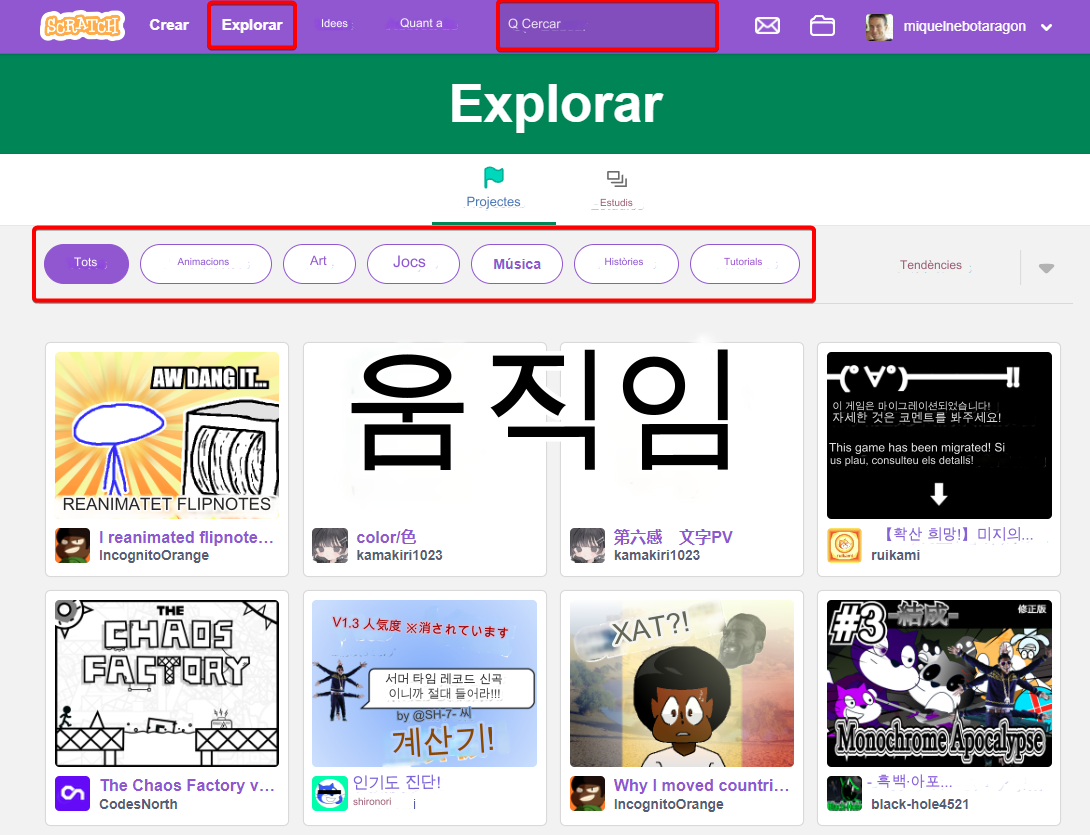Image resolution: width=1090 pixels, height=835 pixels.
Task: Open My Stuff folder icon
Action: tap(822, 26)
